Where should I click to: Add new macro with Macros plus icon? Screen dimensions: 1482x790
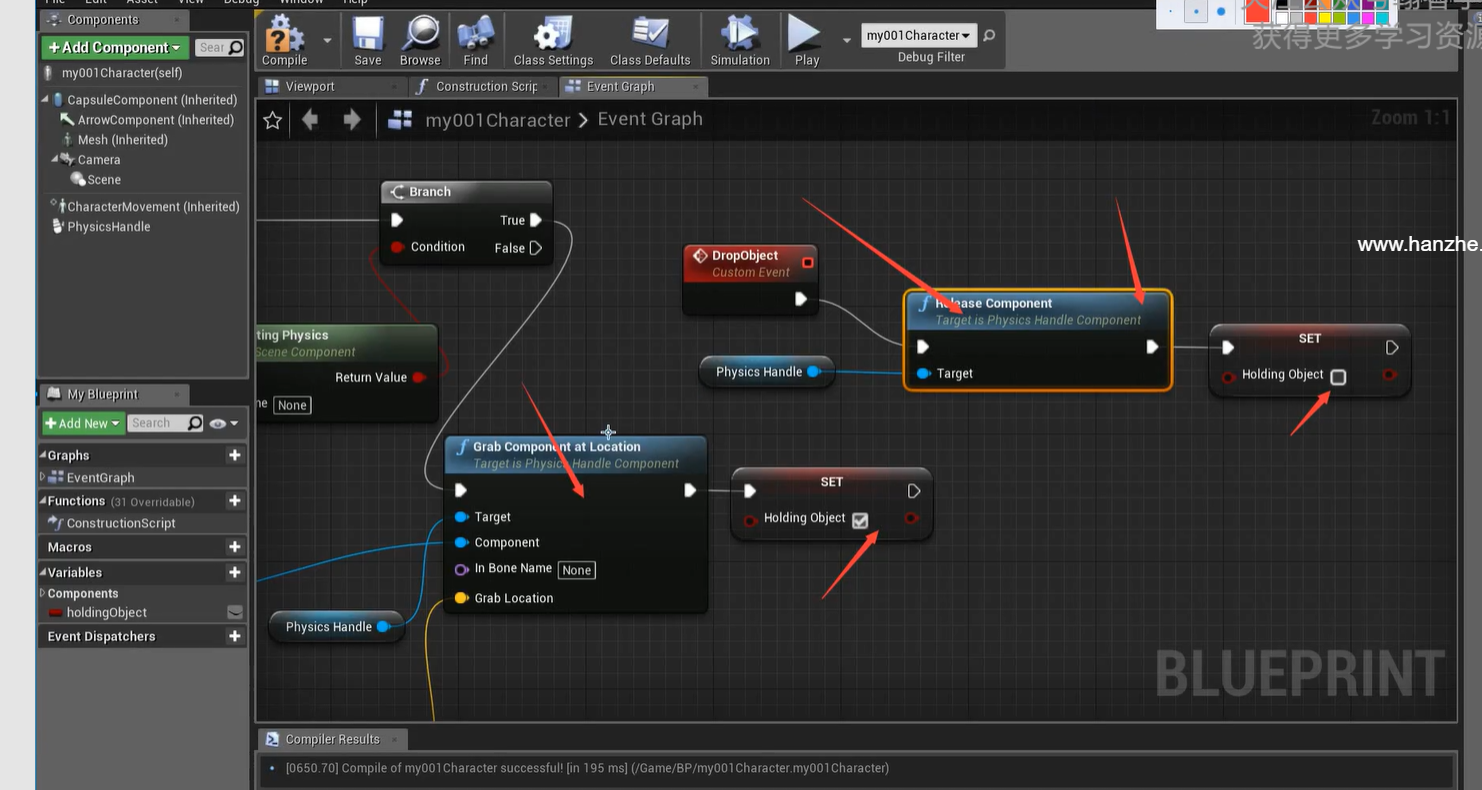click(x=235, y=547)
